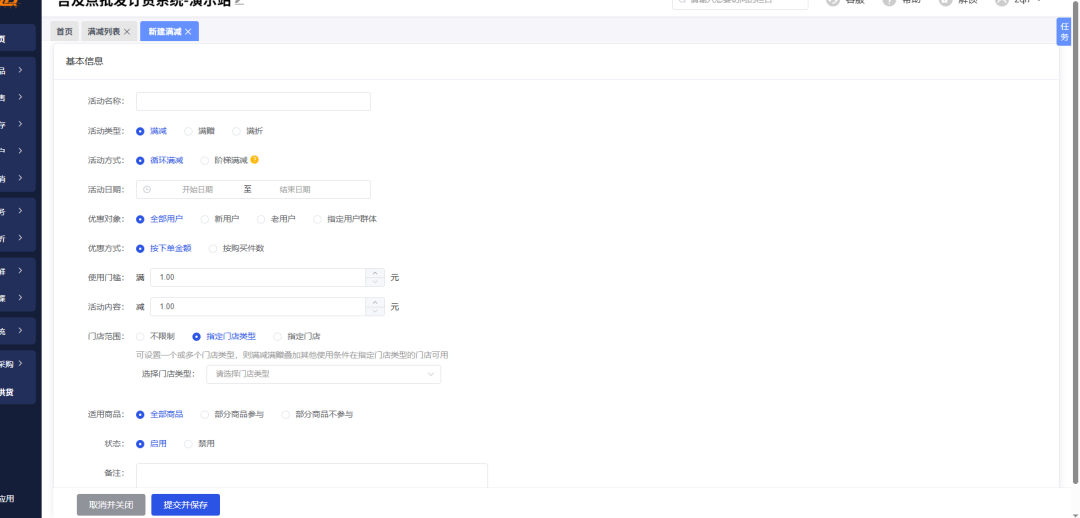Click the 提交并保存 button
The height and width of the screenshot is (518, 1080).
pos(185,505)
